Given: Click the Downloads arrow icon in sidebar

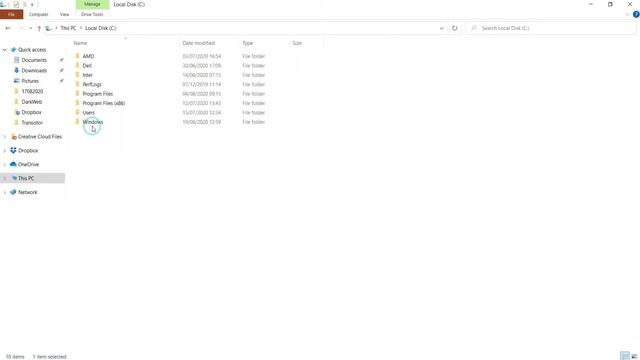Looking at the screenshot, I should pos(17,71).
